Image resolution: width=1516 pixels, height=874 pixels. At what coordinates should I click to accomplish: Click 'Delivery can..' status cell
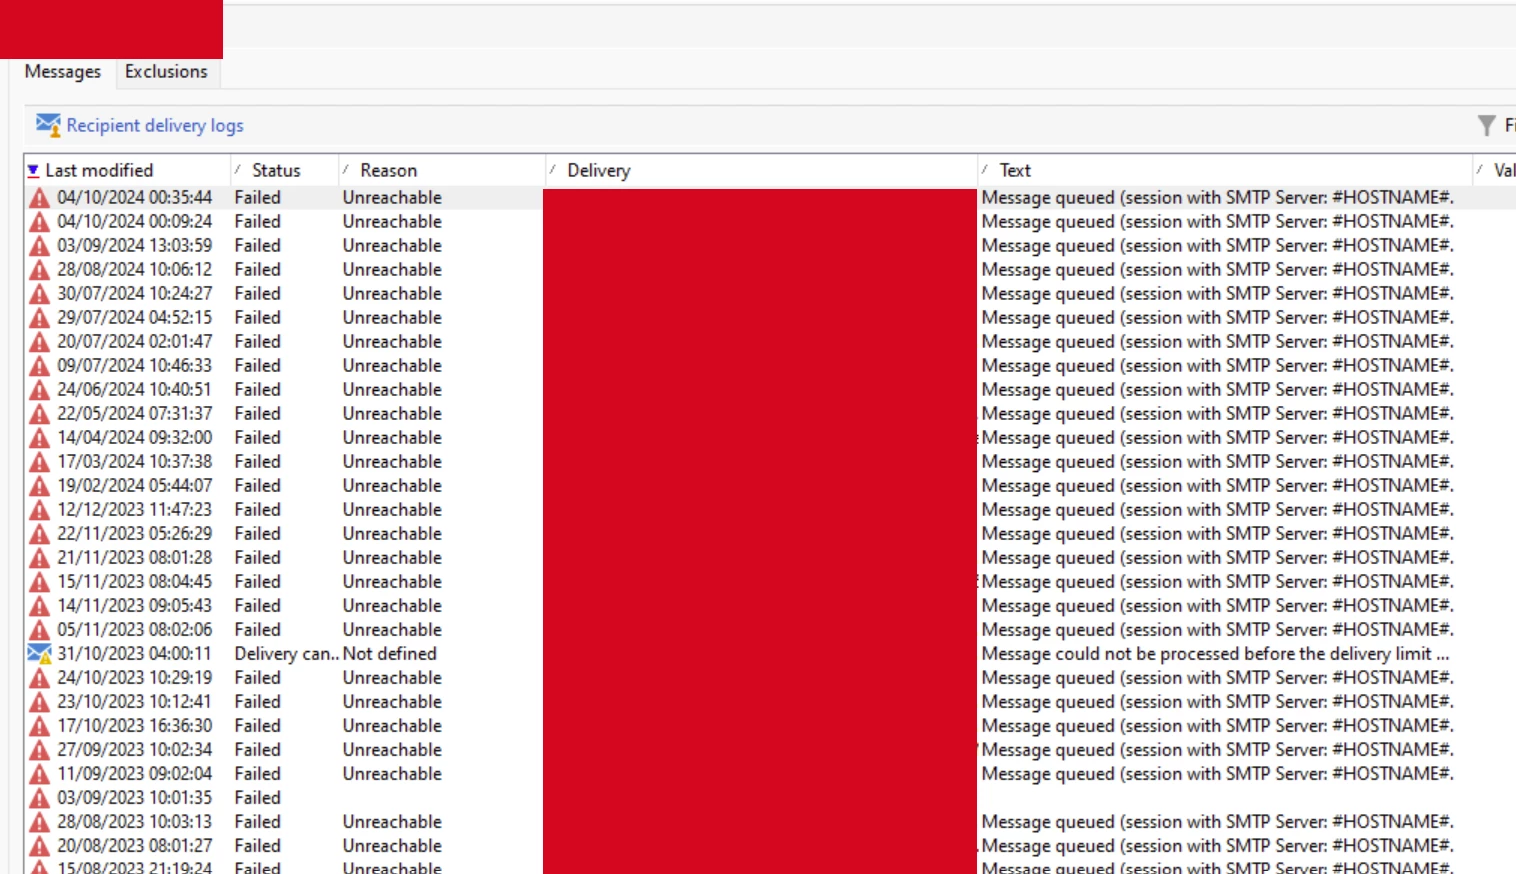(286, 654)
